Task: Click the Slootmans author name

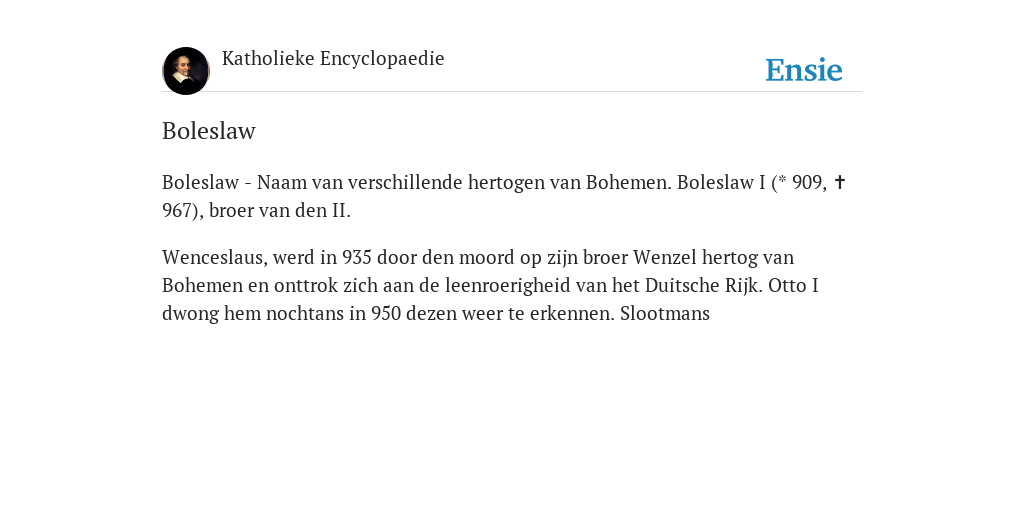Action: pyautogui.click(x=665, y=313)
